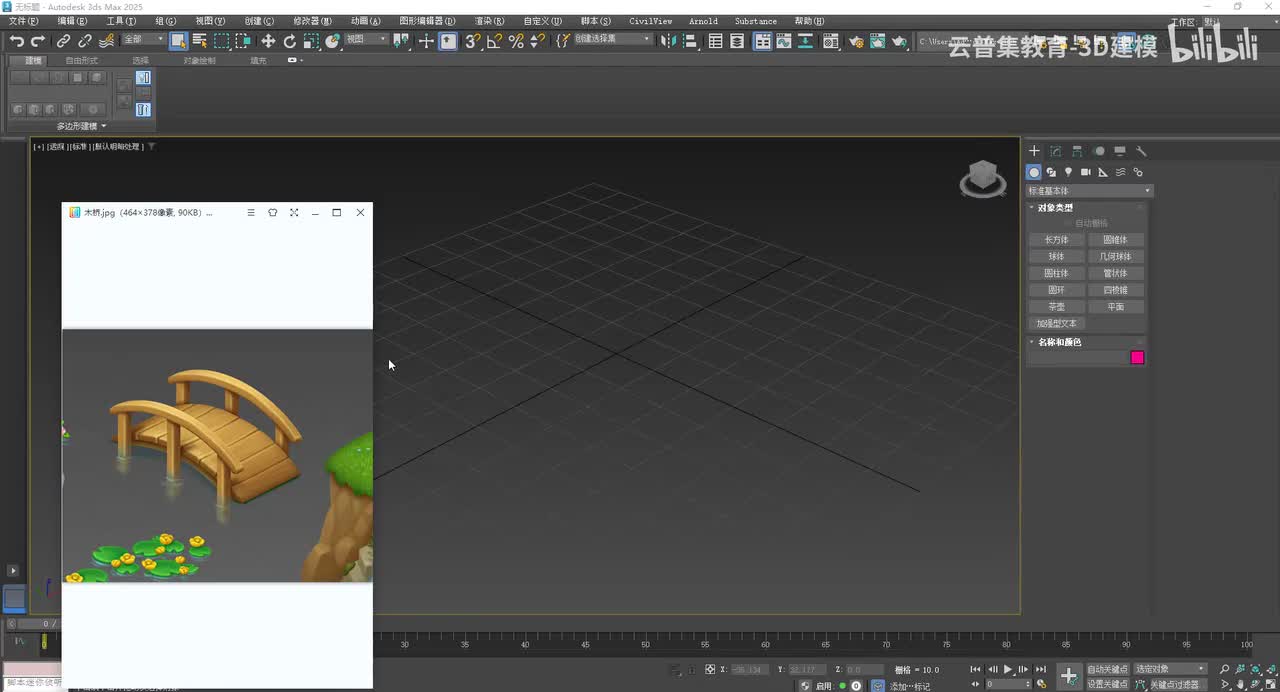Screen dimensions: 1280x692
Task: Open the 渲染 menu in menu bar
Action: (x=488, y=21)
